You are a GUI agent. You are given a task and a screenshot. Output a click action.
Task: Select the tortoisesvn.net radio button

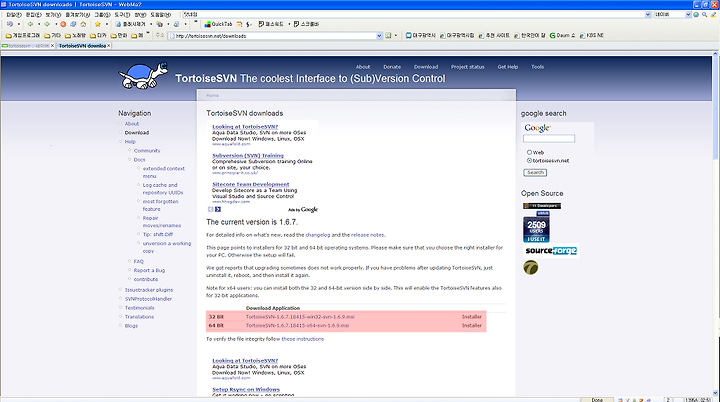529,160
